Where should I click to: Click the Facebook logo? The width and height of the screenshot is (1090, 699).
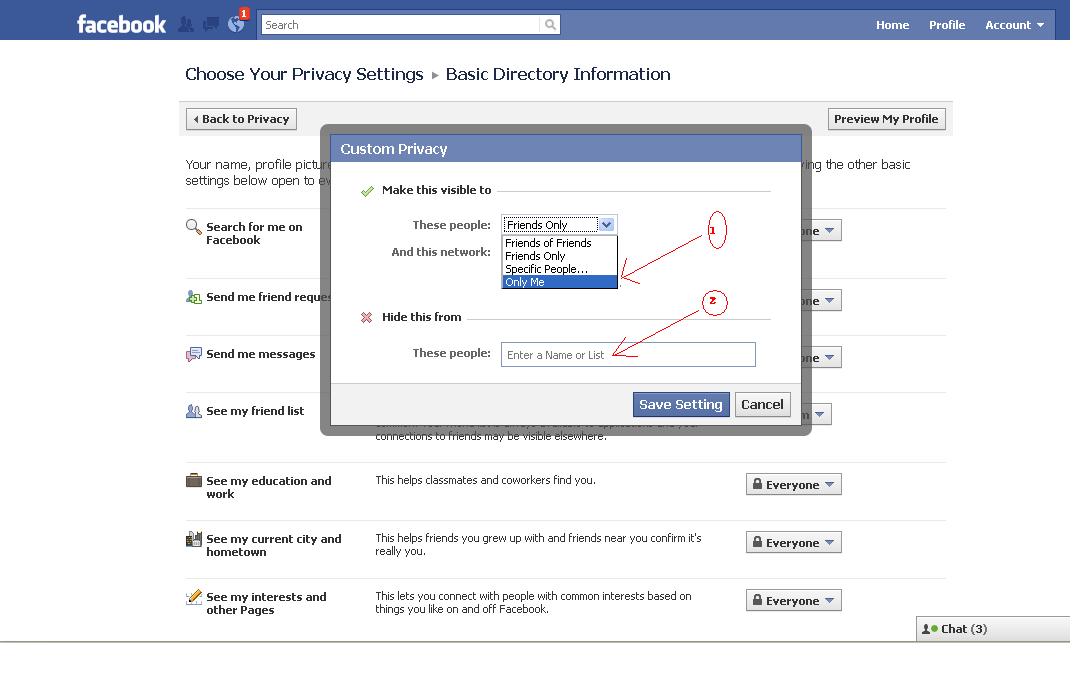coord(121,24)
